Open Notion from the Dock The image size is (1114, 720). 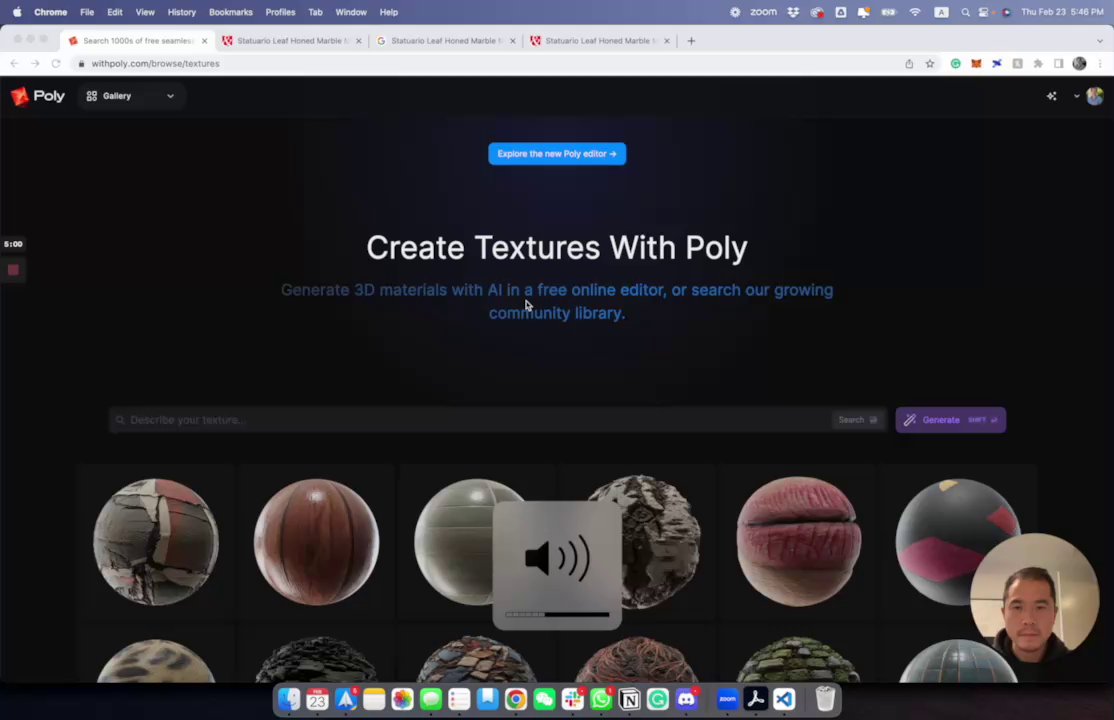pyautogui.click(x=629, y=699)
